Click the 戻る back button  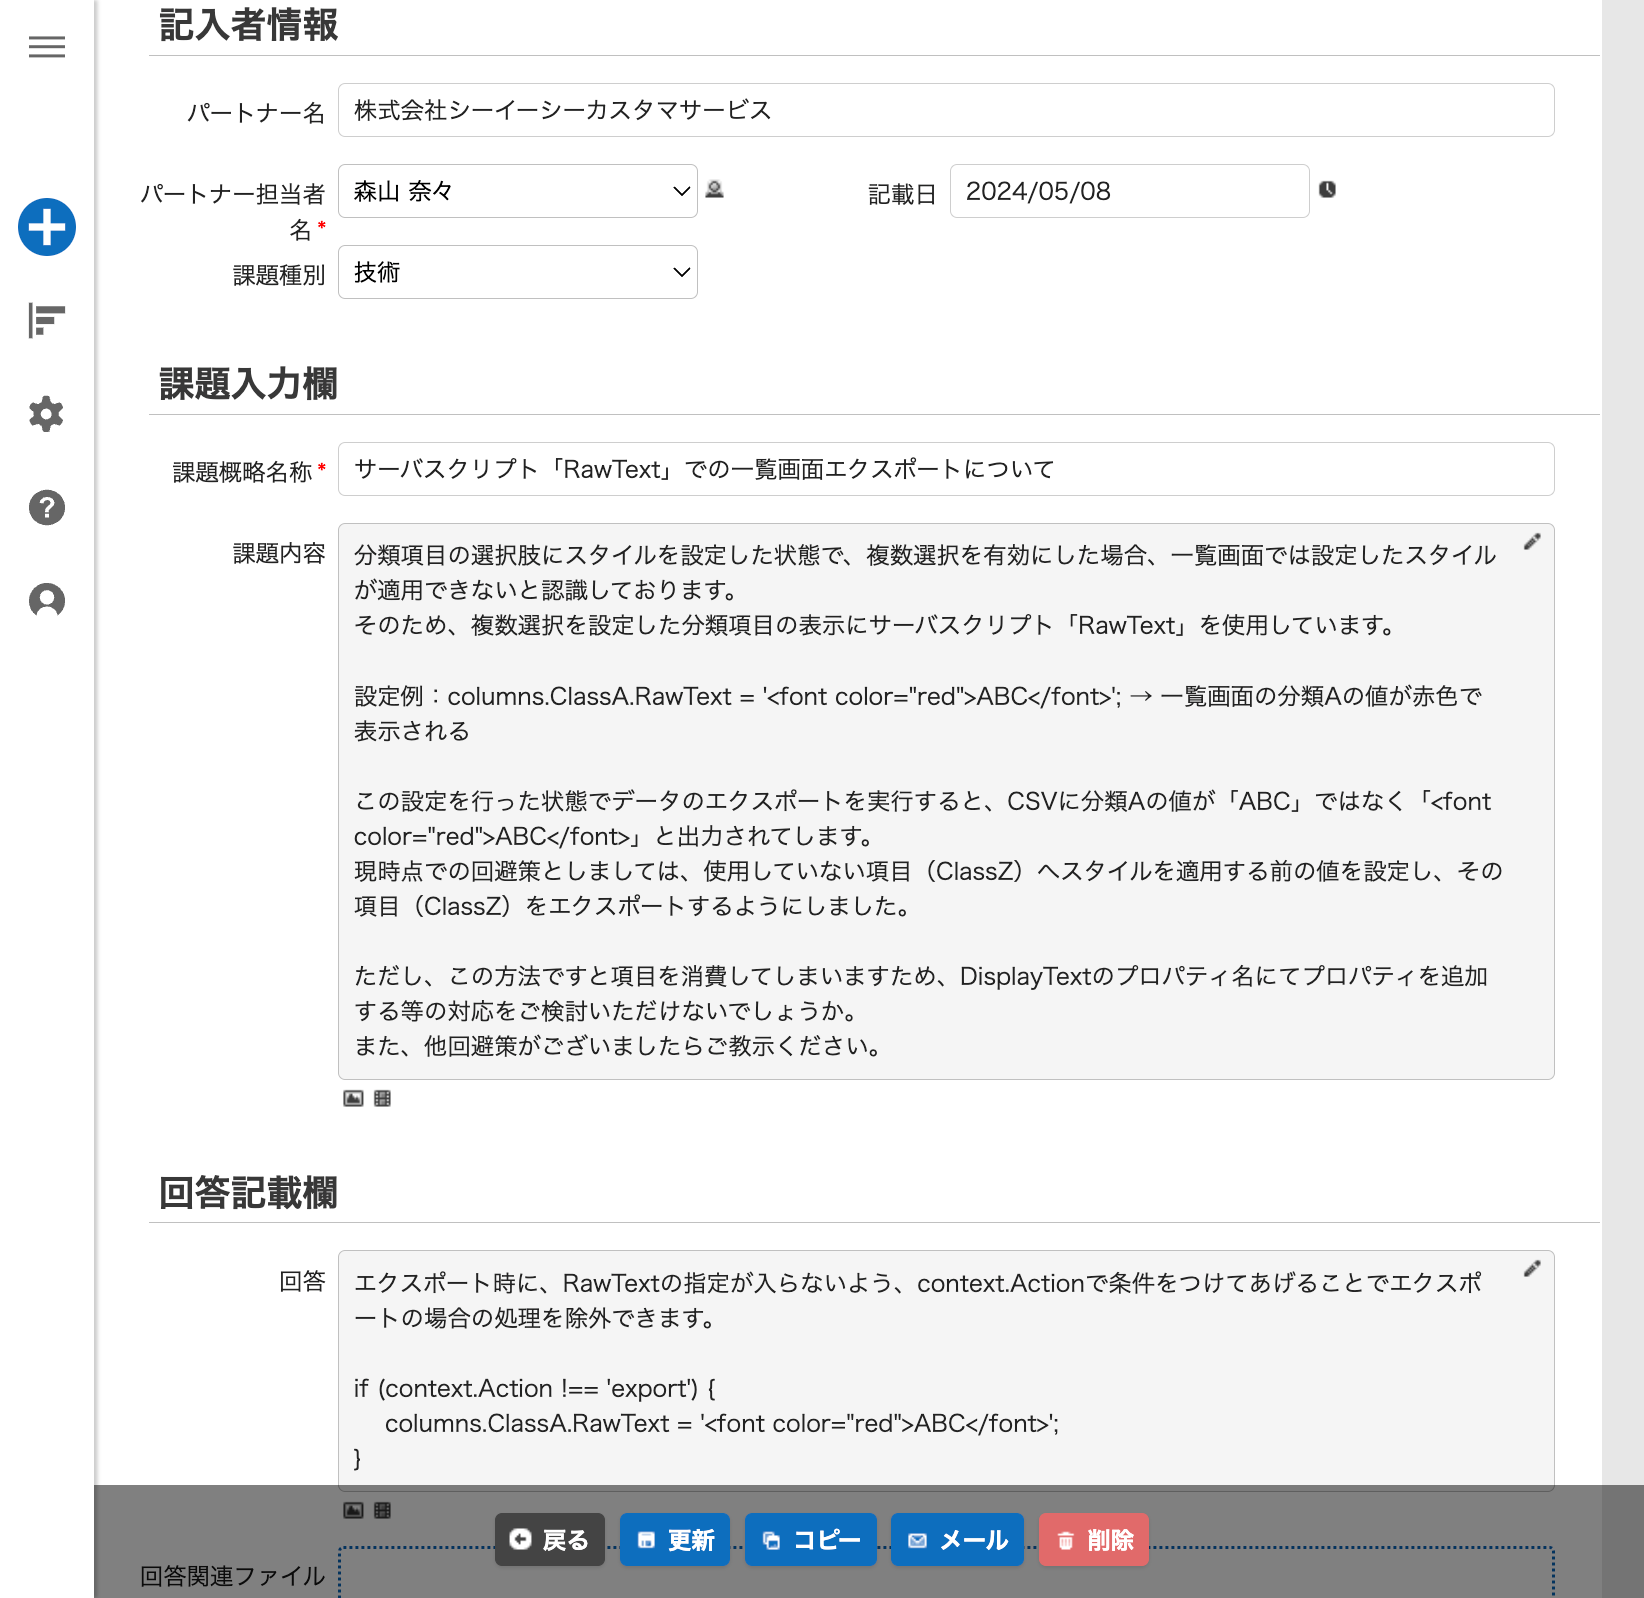[x=550, y=1539]
